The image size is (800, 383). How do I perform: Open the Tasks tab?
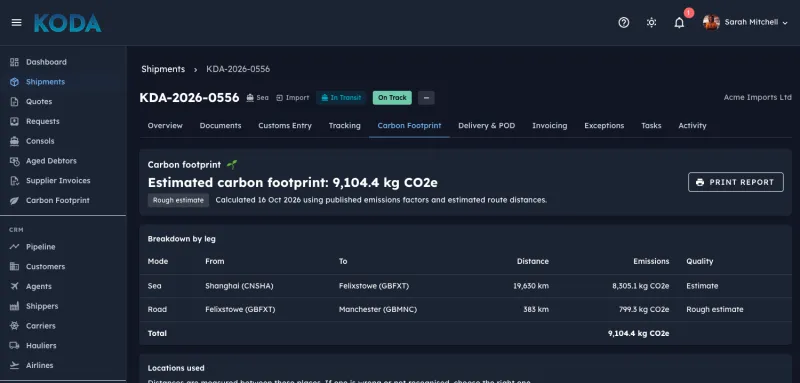pos(651,125)
